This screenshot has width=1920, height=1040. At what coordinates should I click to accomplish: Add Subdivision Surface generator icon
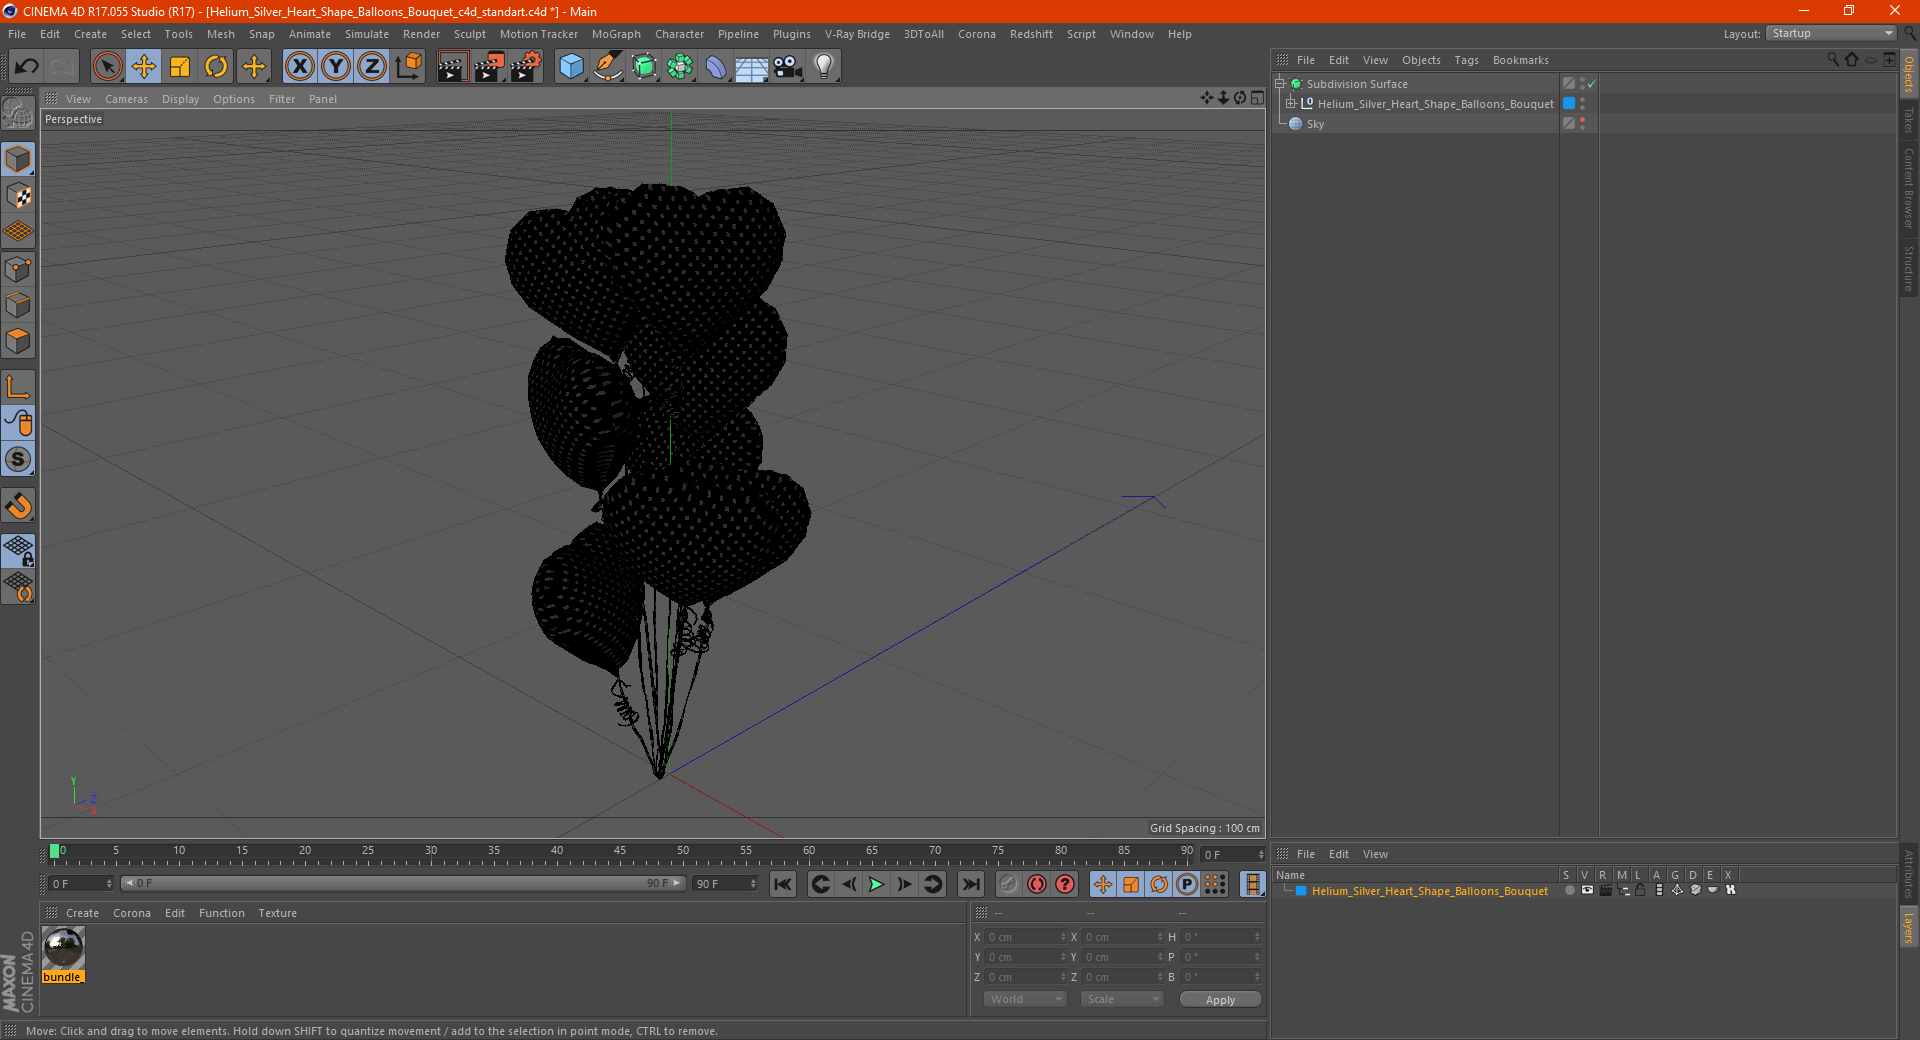[644, 67]
